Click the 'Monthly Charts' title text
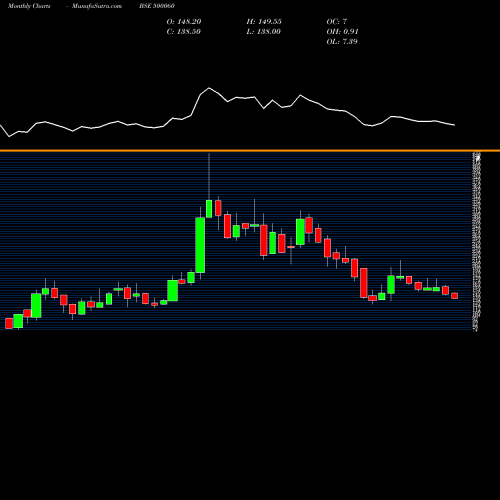 [x=29, y=6]
